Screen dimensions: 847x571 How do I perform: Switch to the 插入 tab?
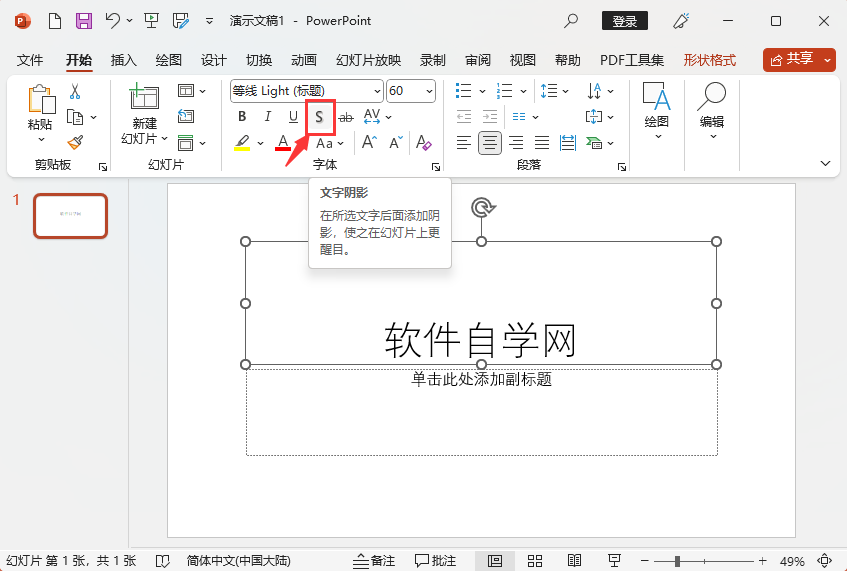124,60
